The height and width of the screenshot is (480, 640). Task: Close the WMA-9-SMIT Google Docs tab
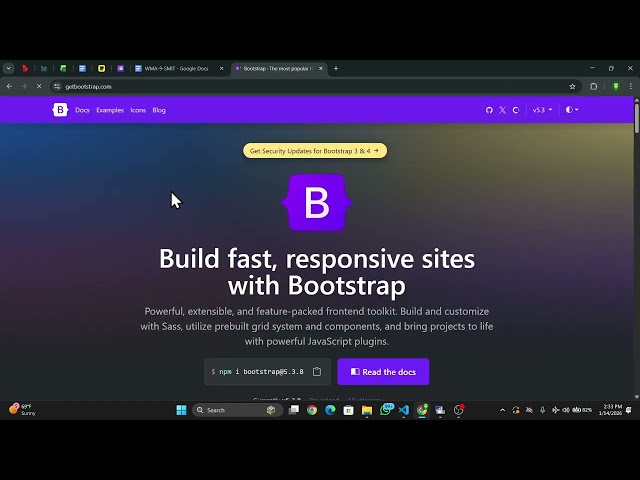[222, 69]
